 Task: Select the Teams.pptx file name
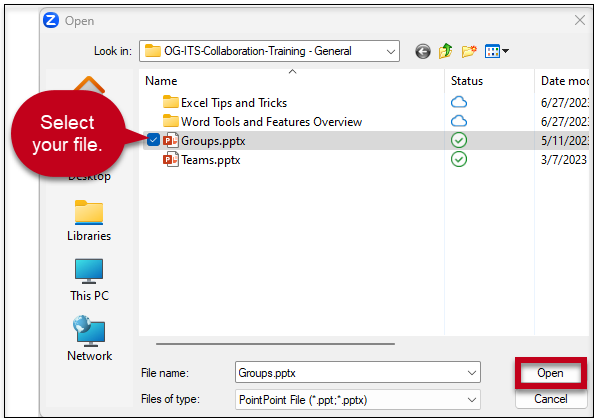pos(211,160)
